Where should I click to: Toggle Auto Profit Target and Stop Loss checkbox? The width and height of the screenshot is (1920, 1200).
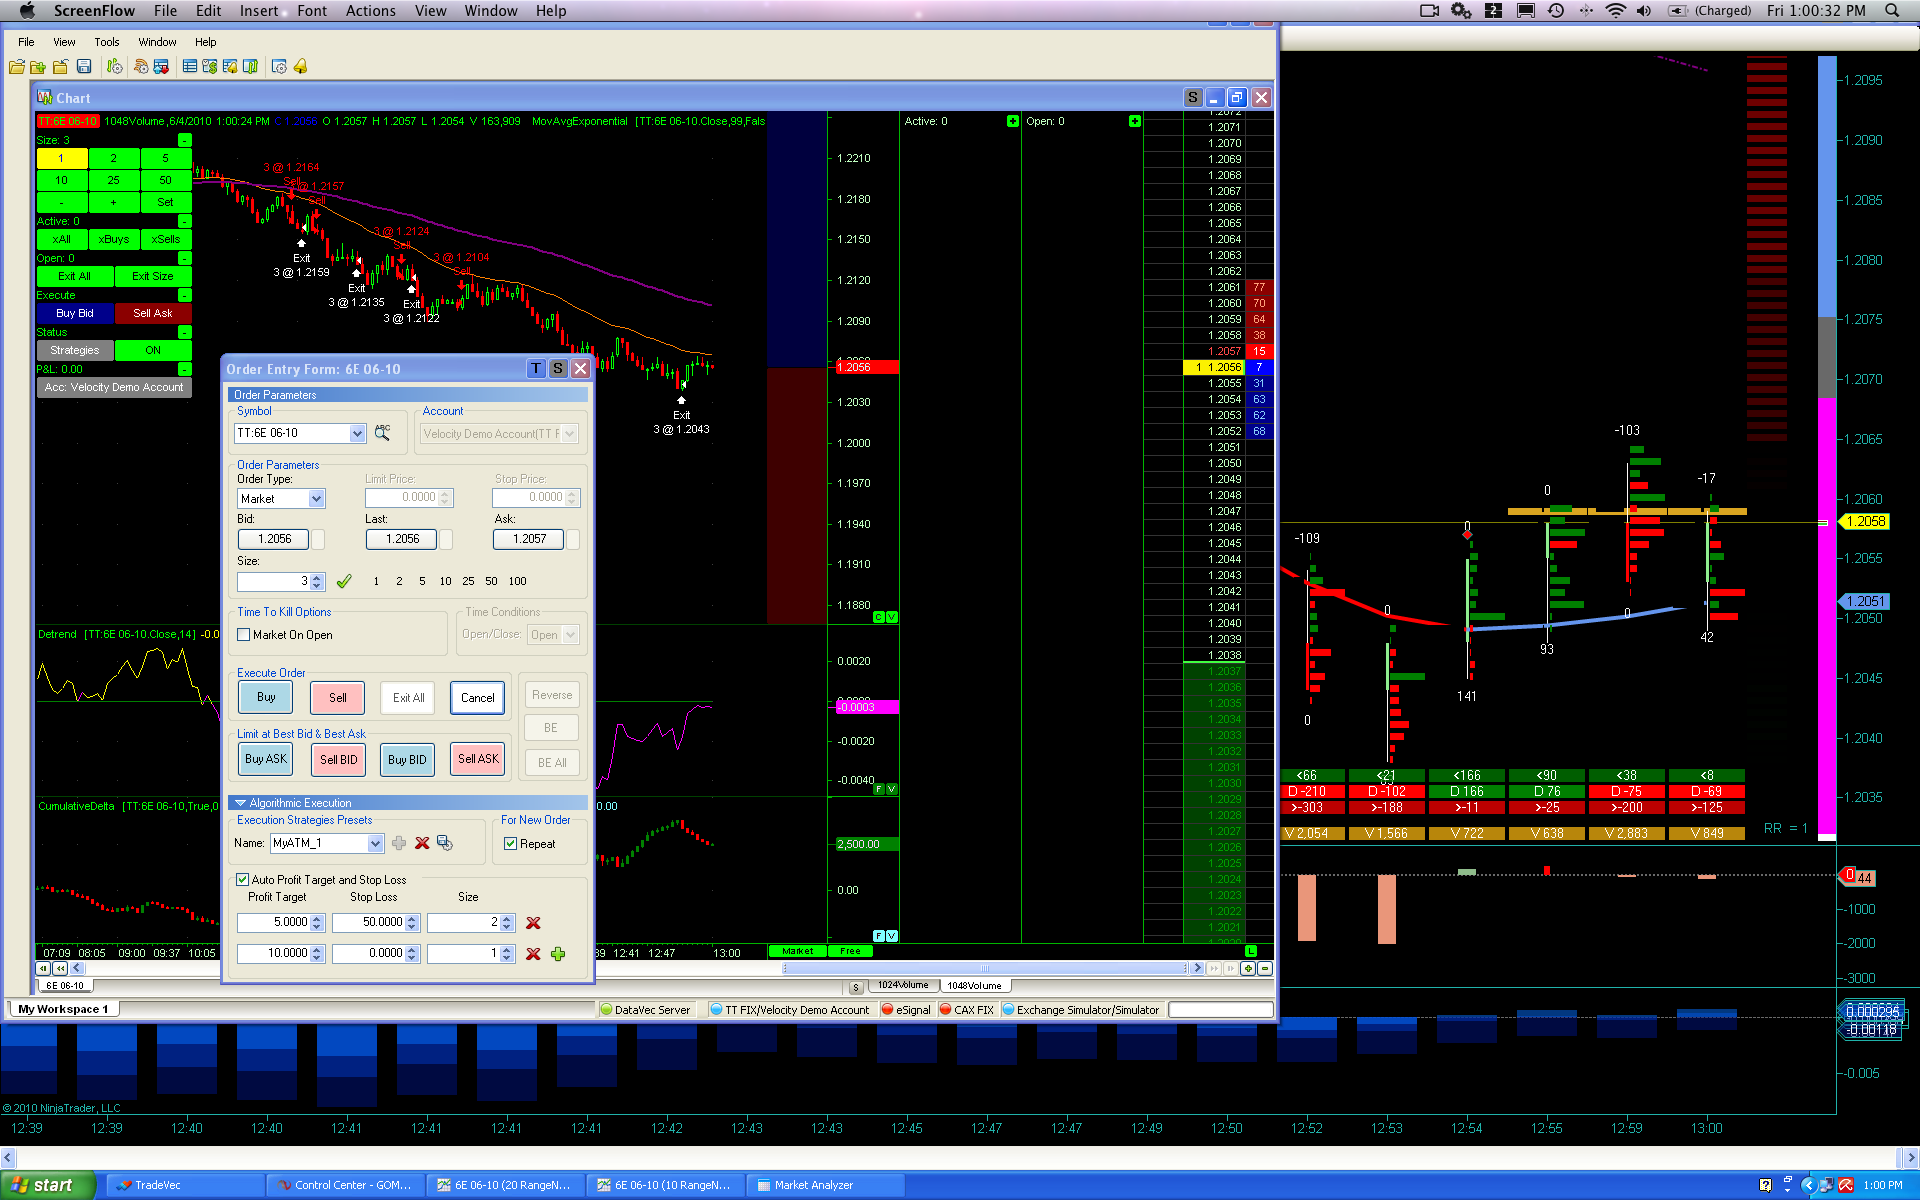(242, 880)
